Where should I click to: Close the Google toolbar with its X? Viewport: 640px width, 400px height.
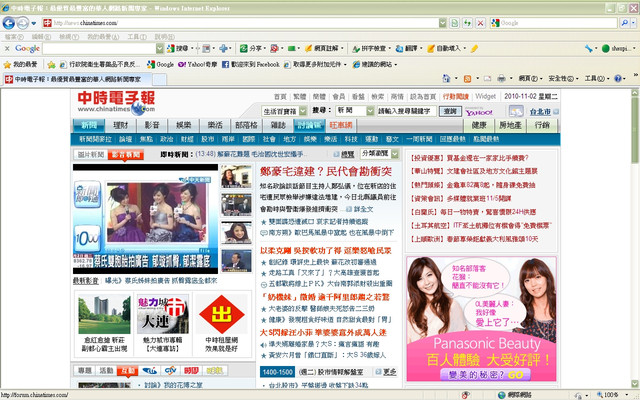7,48
